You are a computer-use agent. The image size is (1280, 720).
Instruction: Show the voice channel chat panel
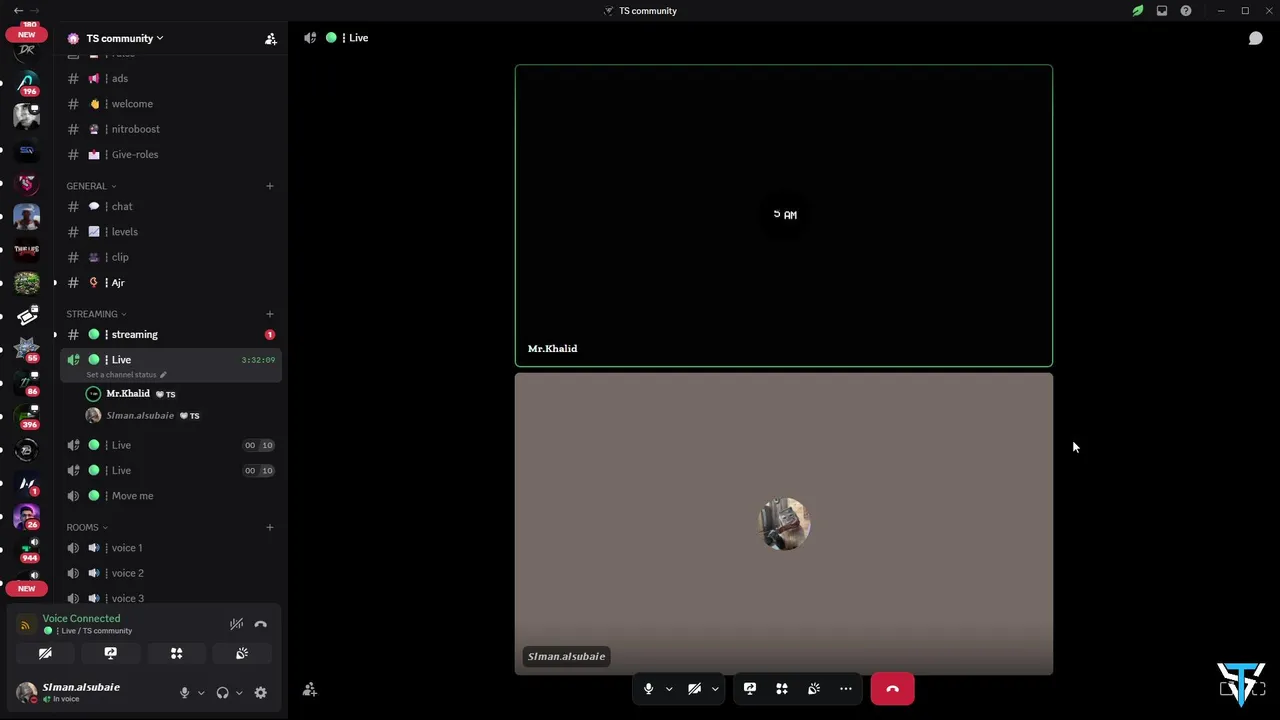pyautogui.click(x=1255, y=38)
